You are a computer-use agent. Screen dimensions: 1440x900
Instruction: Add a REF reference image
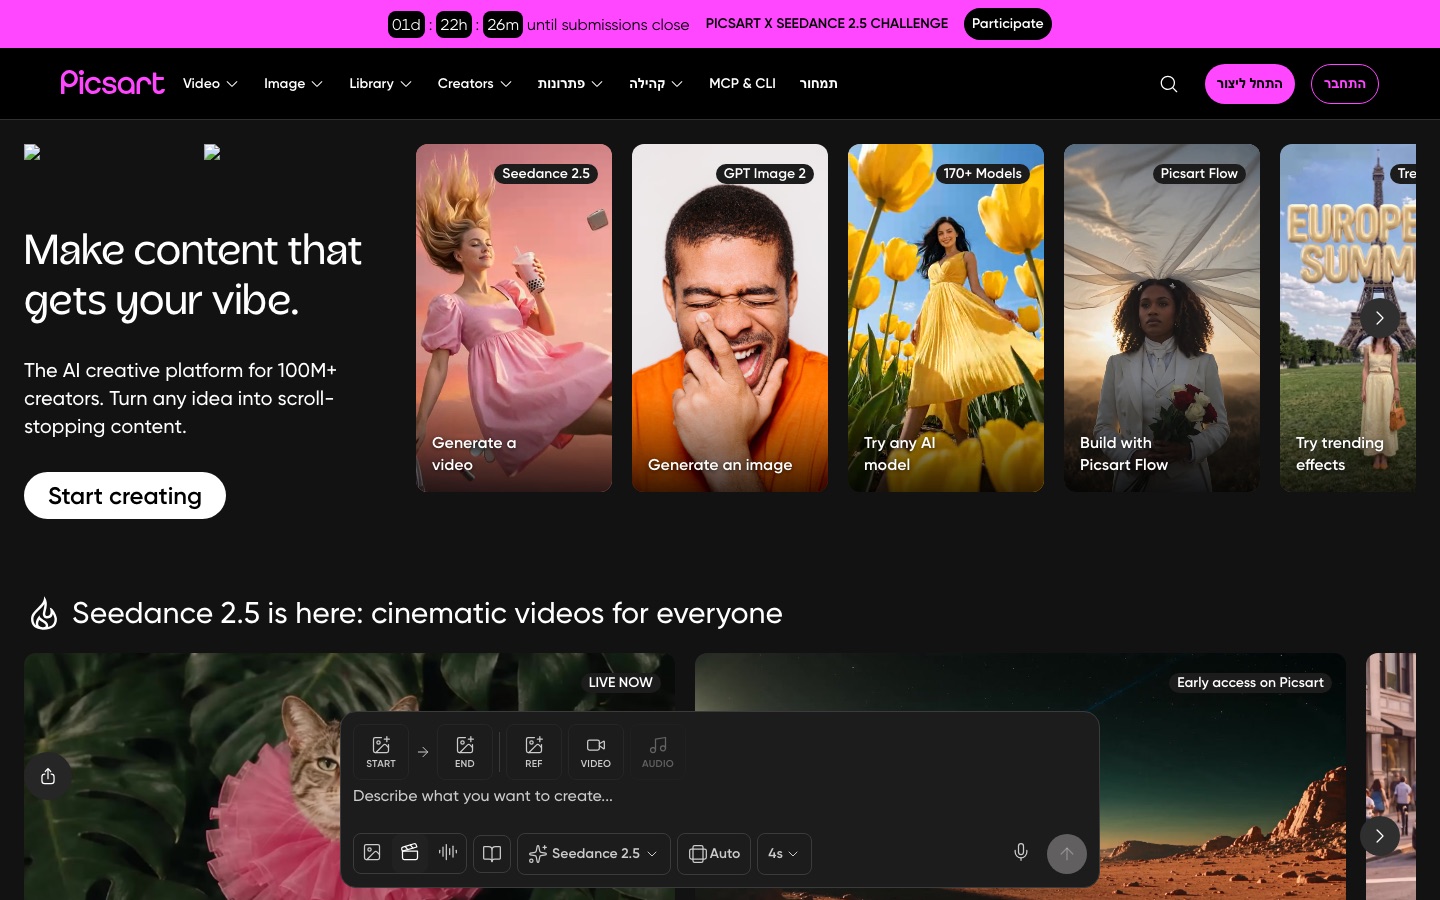534,752
